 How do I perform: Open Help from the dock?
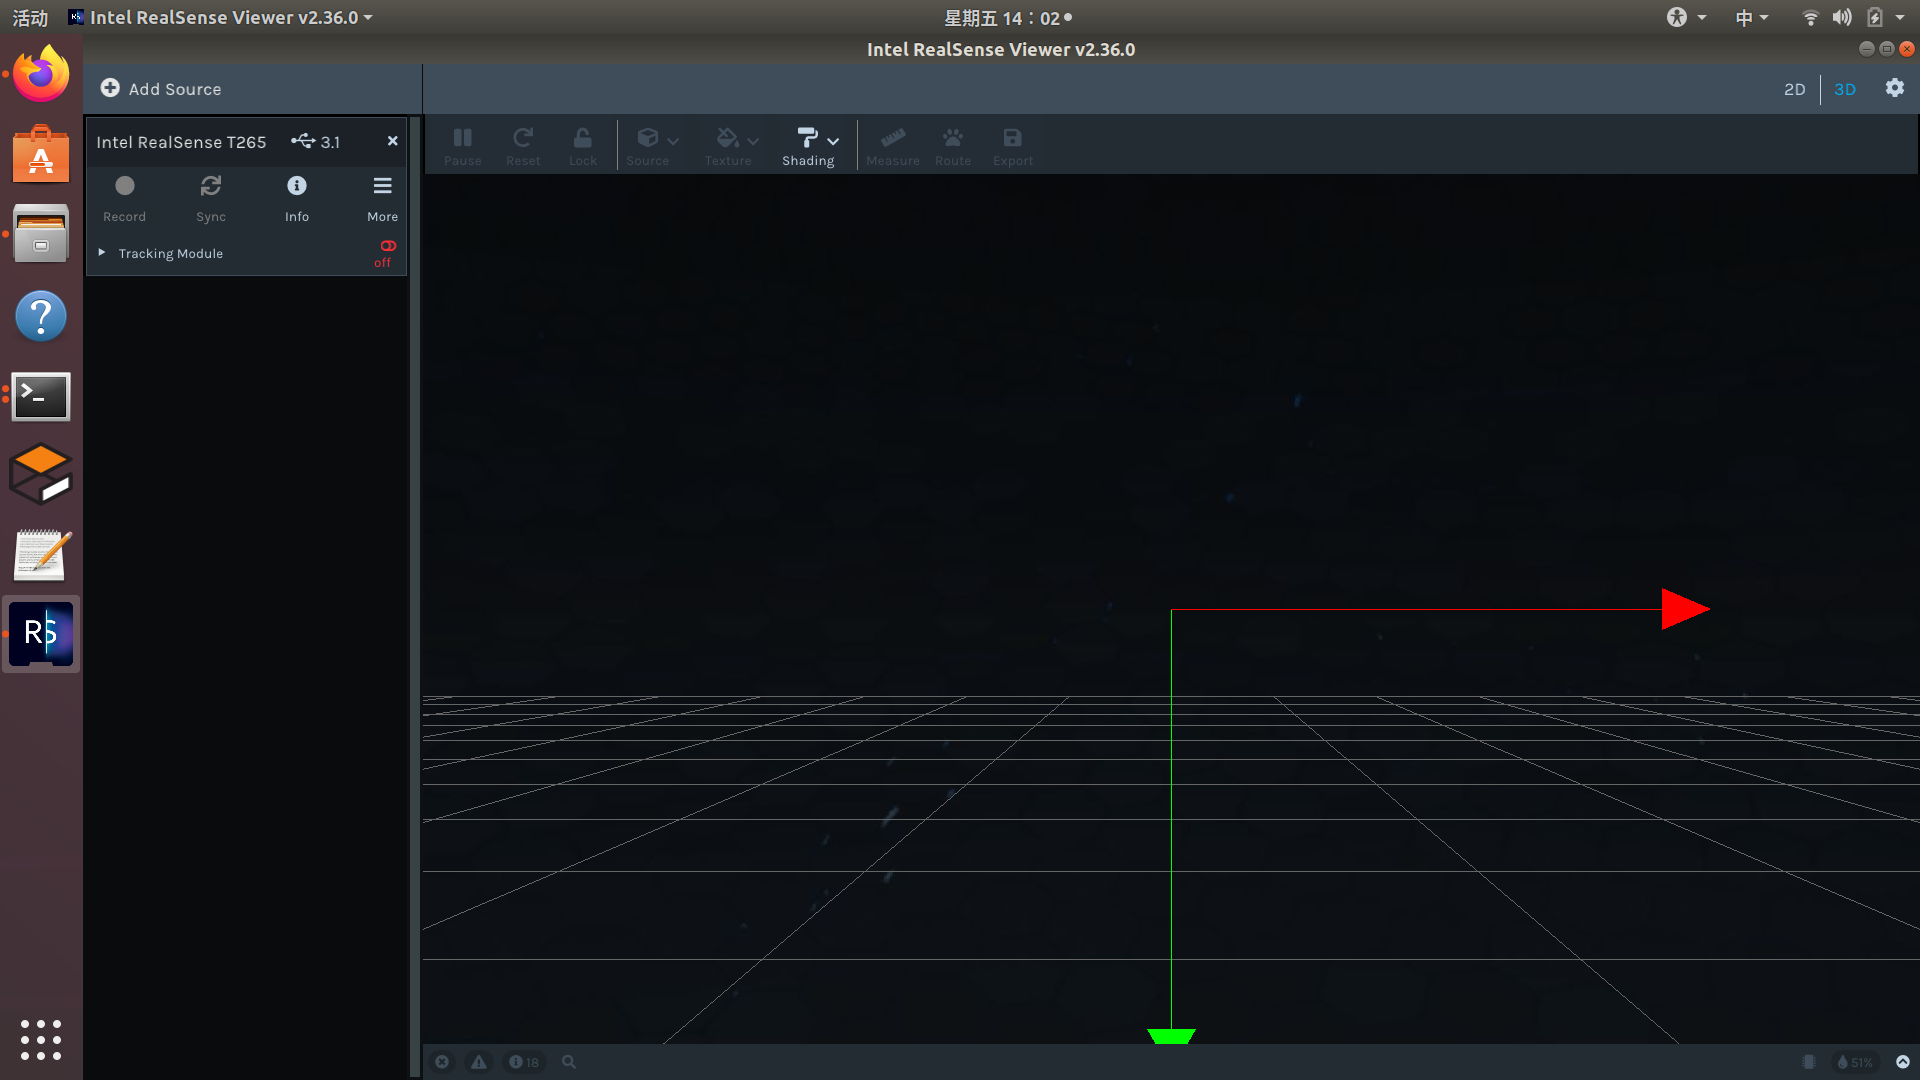(x=41, y=316)
